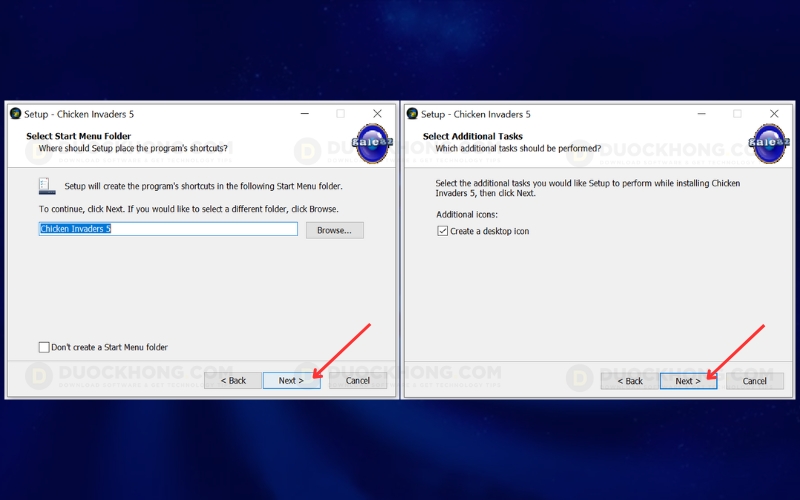Click setup title icon in Start Menu Folder window
800x500 pixels.
coord(15,113)
